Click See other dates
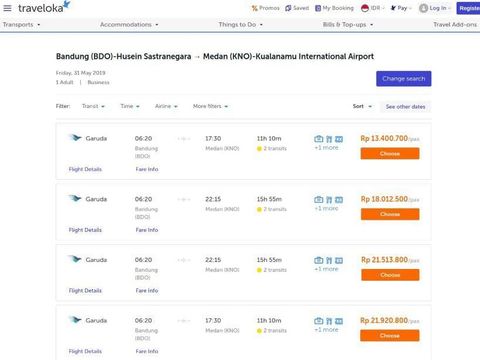The width and height of the screenshot is (480, 360). click(x=405, y=107)
